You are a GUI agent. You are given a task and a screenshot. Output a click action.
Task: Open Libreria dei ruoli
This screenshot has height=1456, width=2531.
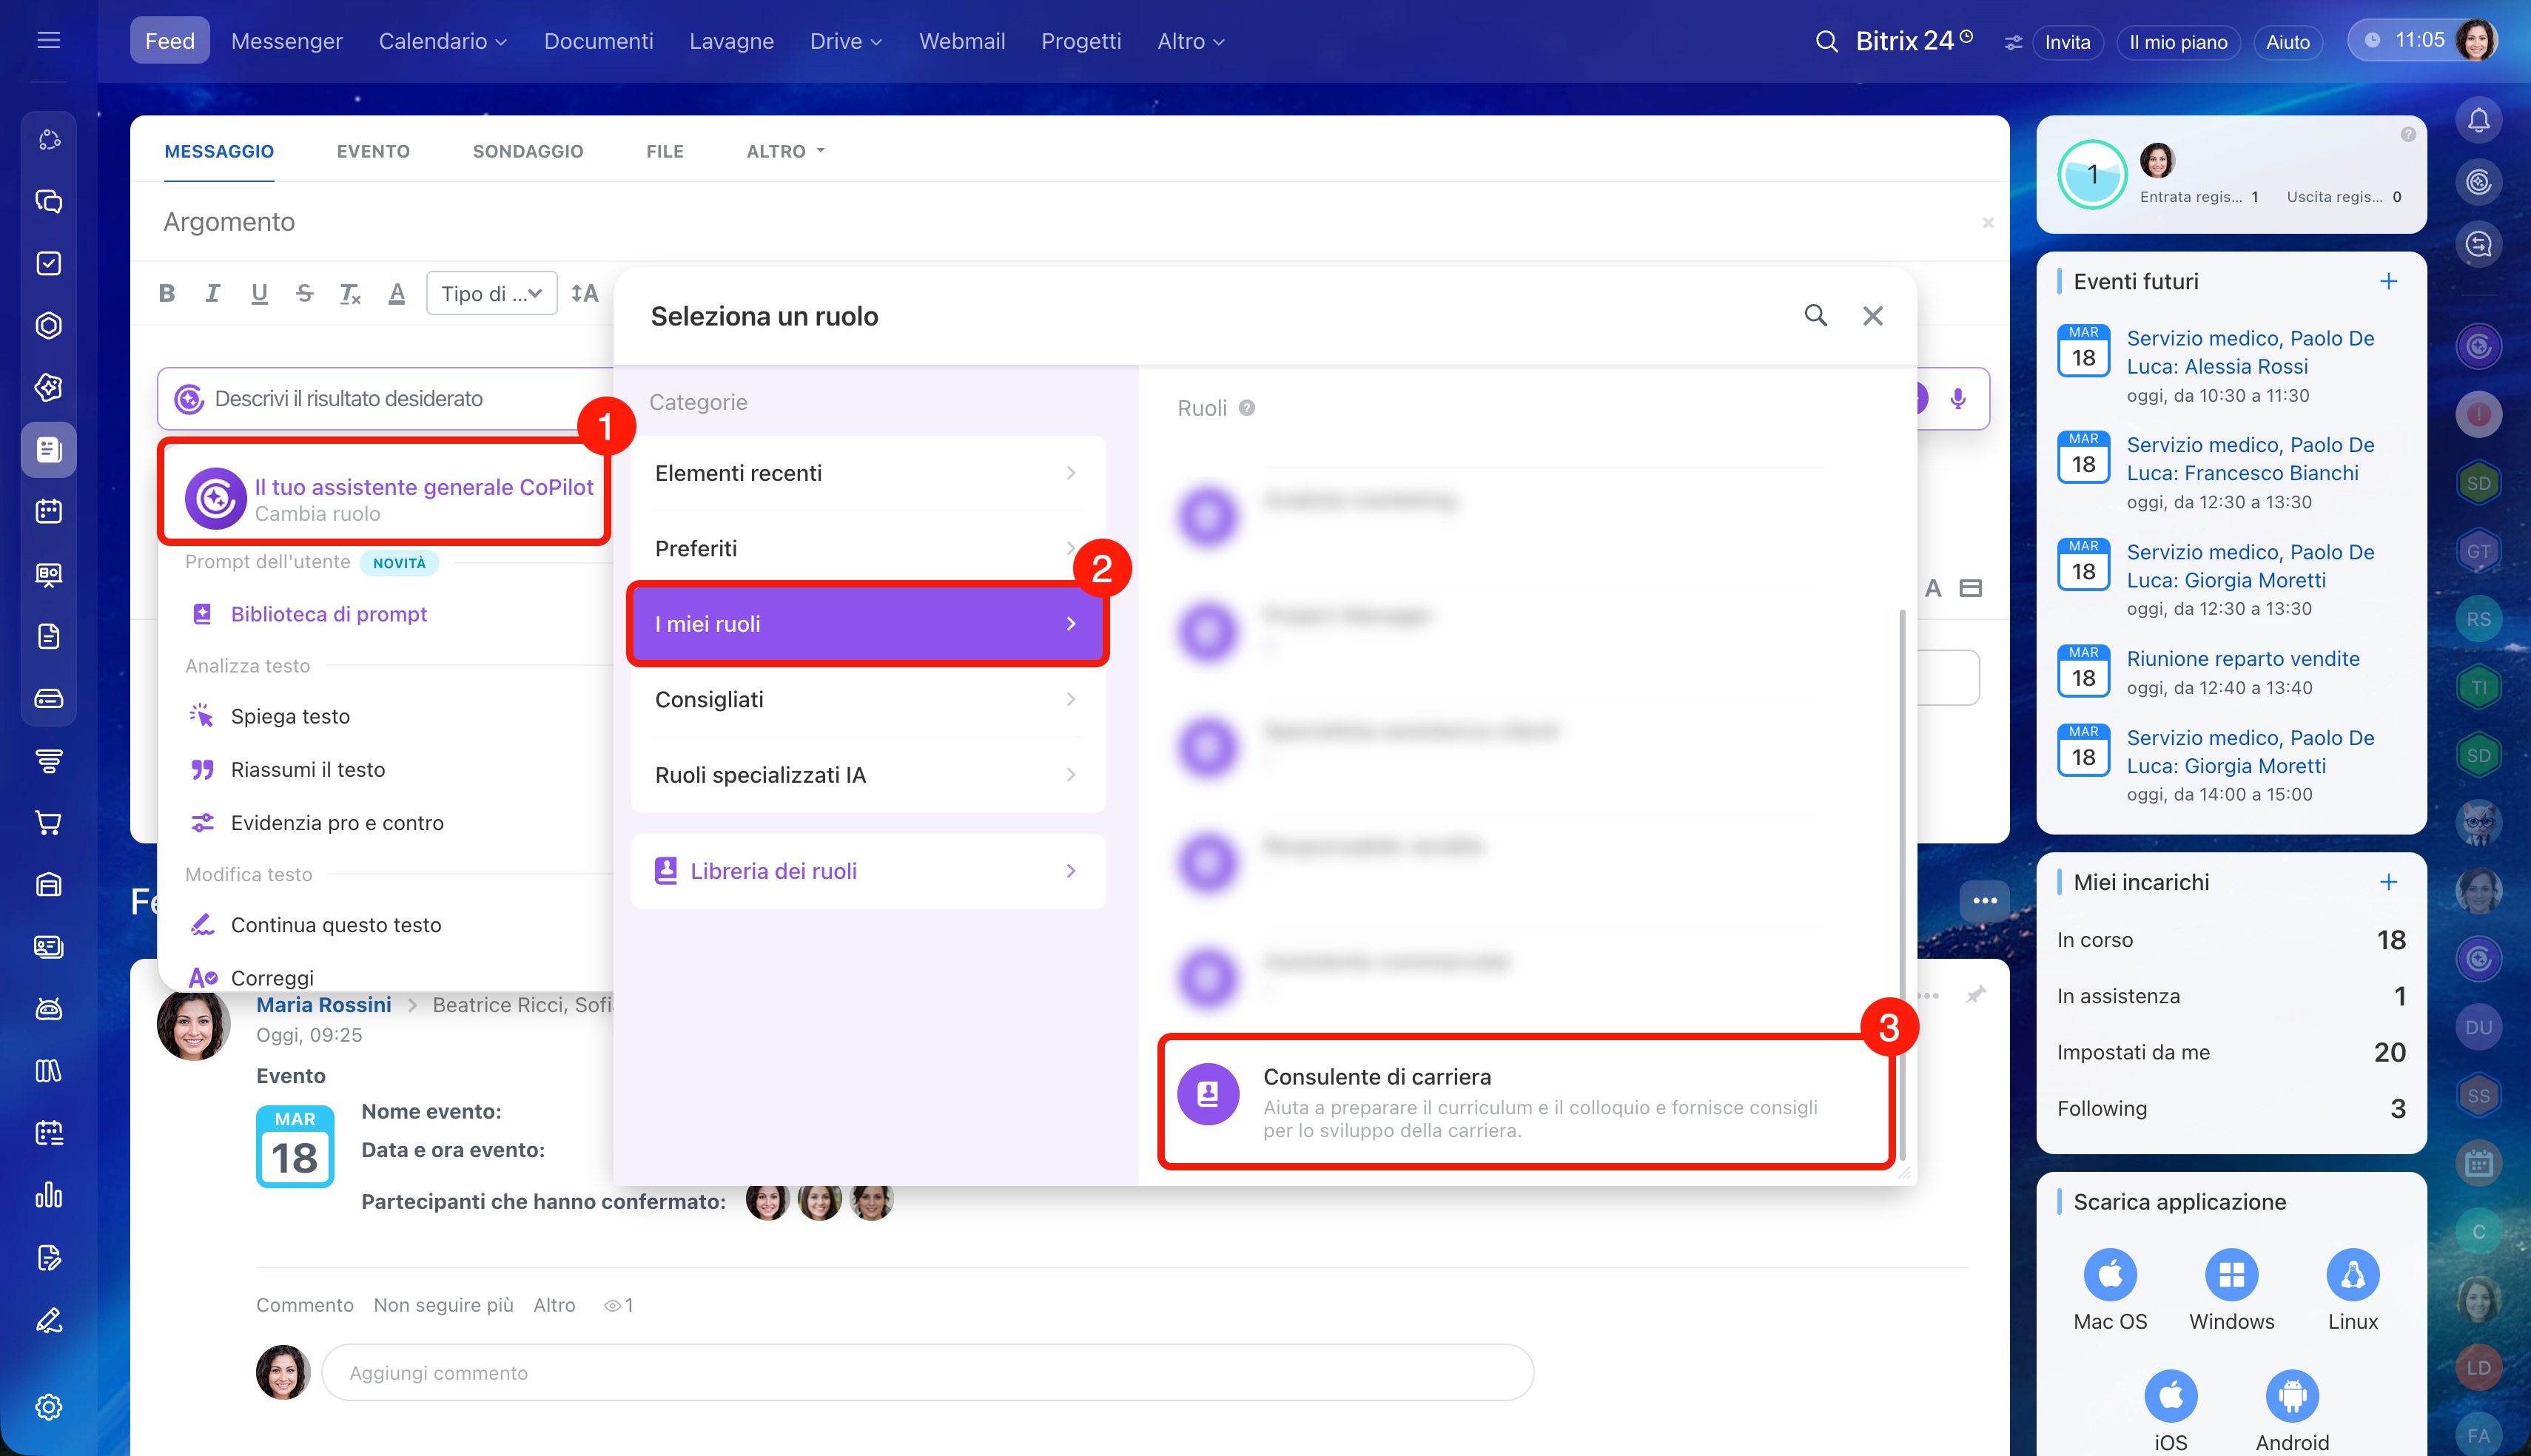[867, 871]
